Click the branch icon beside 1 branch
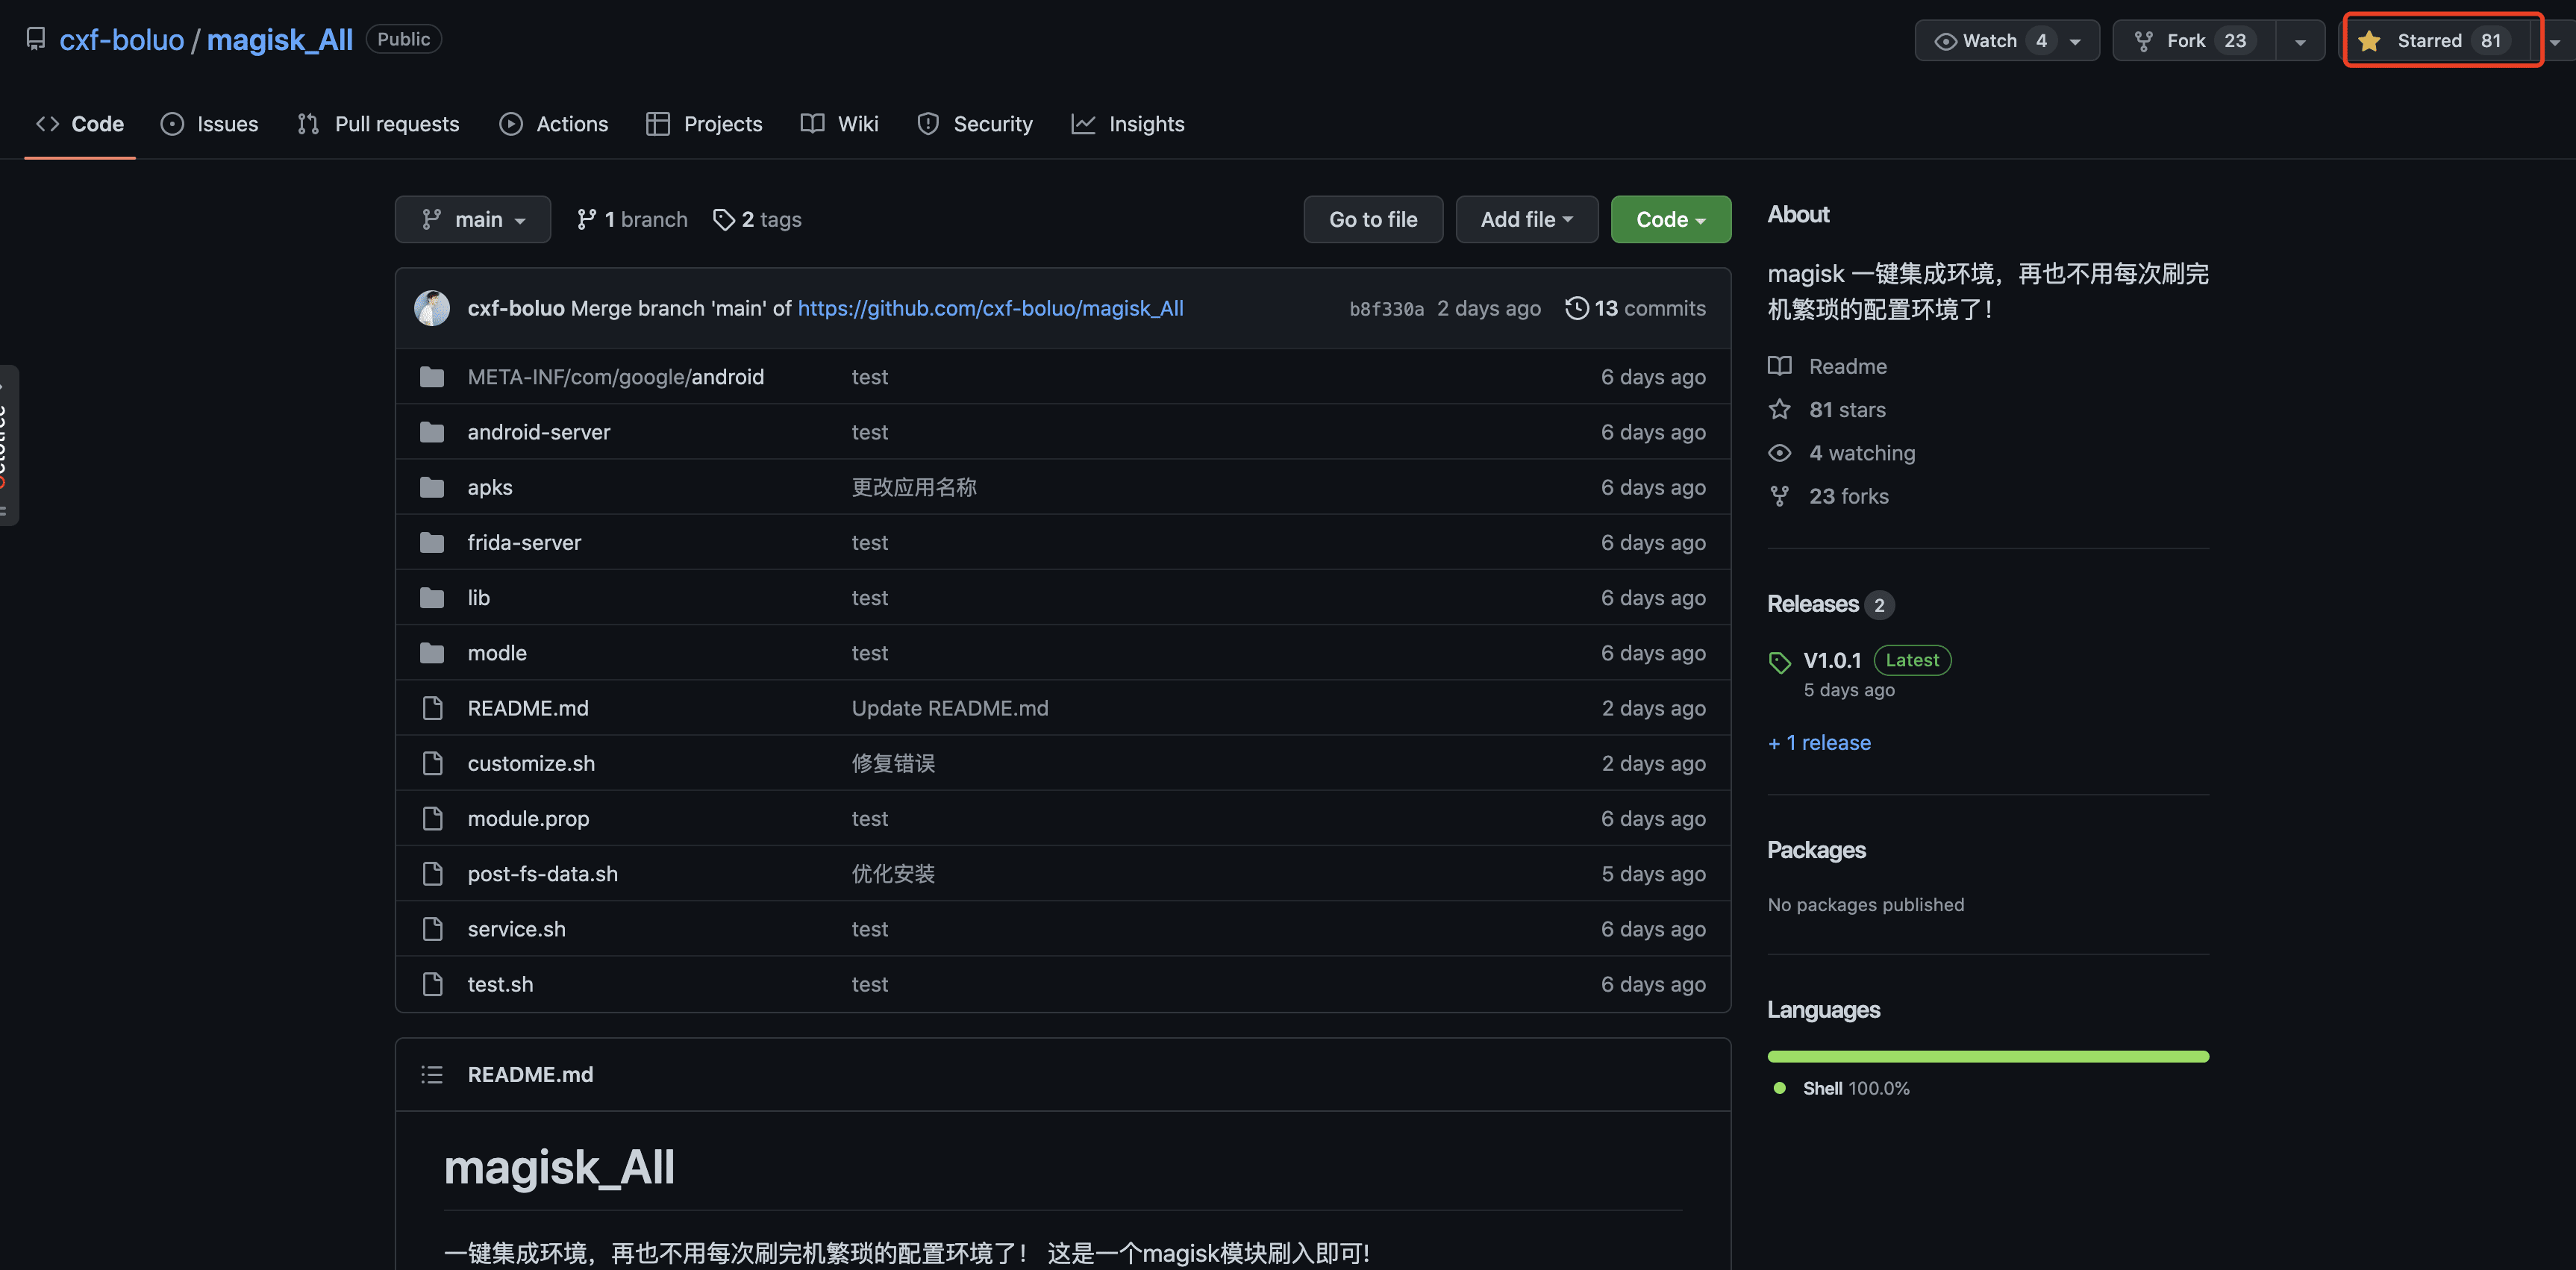This screenshot has width=2576, height=1270. pos(586,219)
